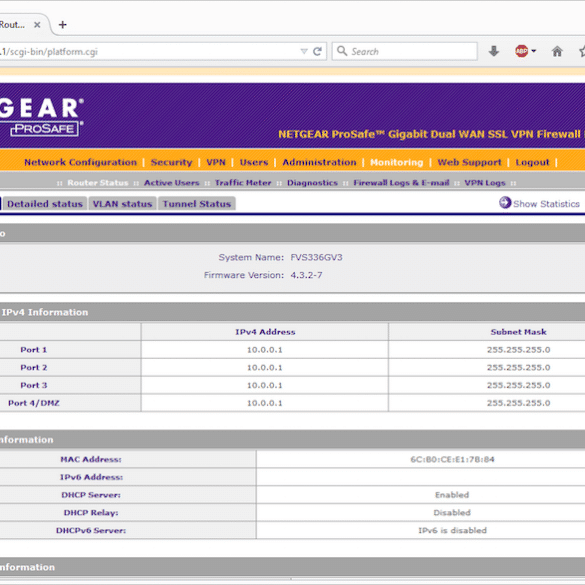Open the Administration menu
Screen dimensions: 585x585
(x=319, y=162)
